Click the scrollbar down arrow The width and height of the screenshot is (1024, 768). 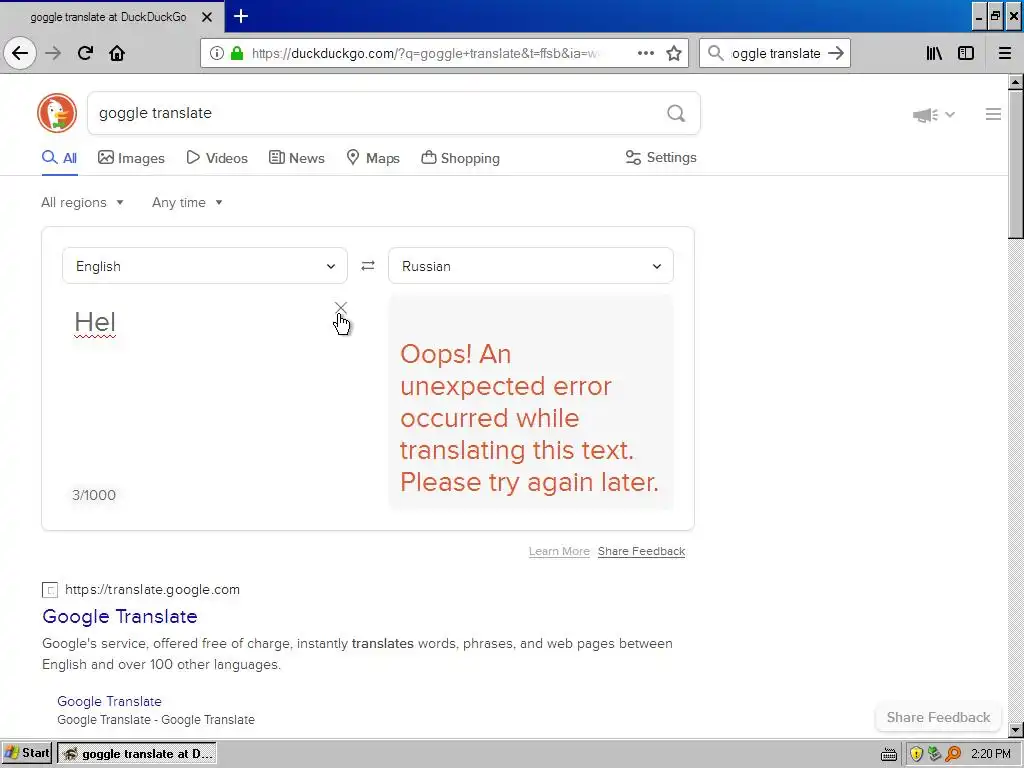point(1015,729)
